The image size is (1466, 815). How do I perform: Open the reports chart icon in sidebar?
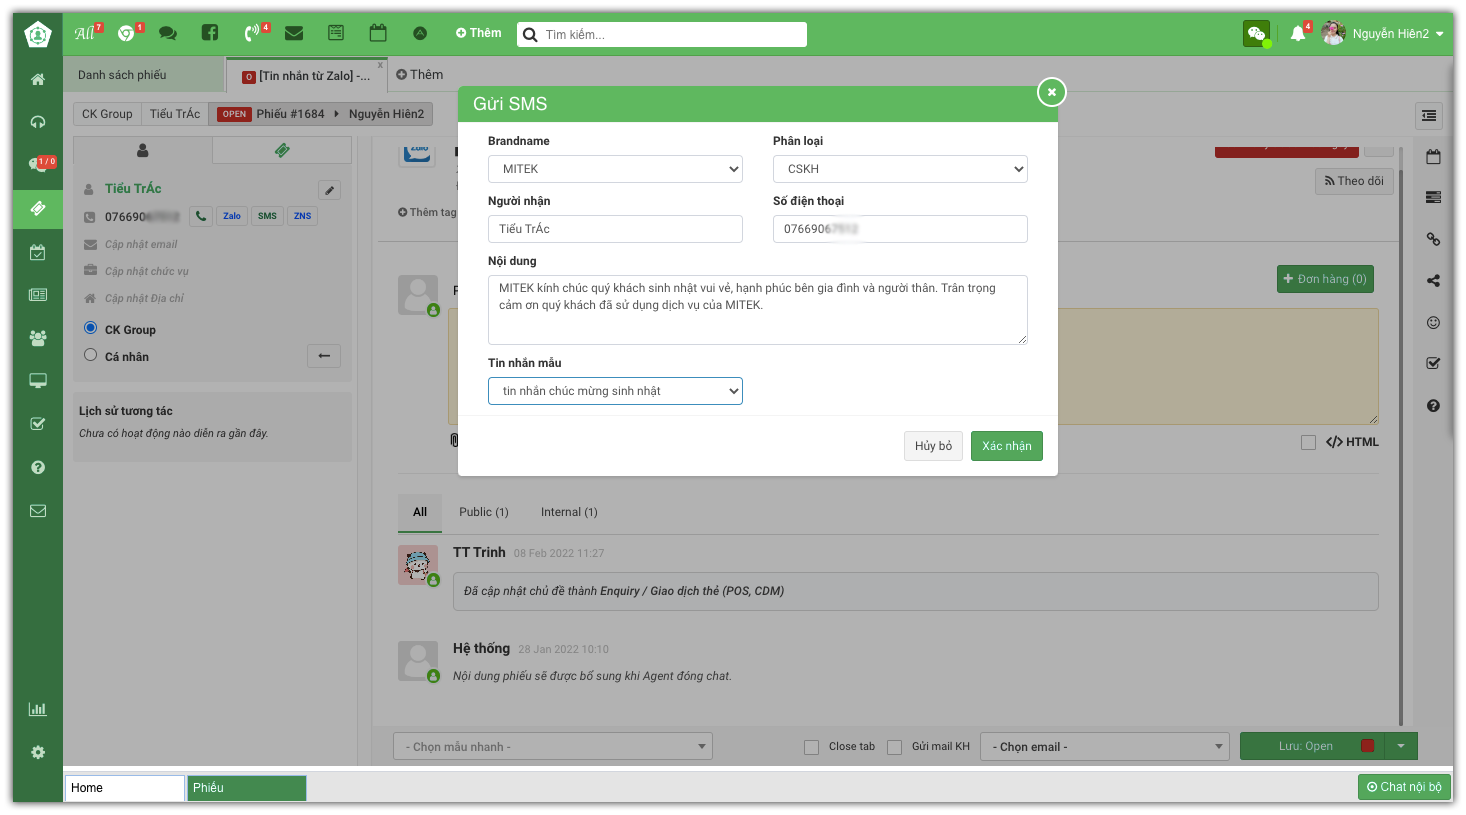[x=38, y=709]
